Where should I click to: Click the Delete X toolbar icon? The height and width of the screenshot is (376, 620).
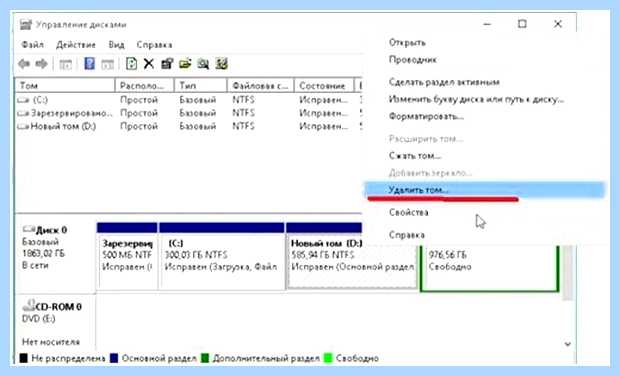149,64
